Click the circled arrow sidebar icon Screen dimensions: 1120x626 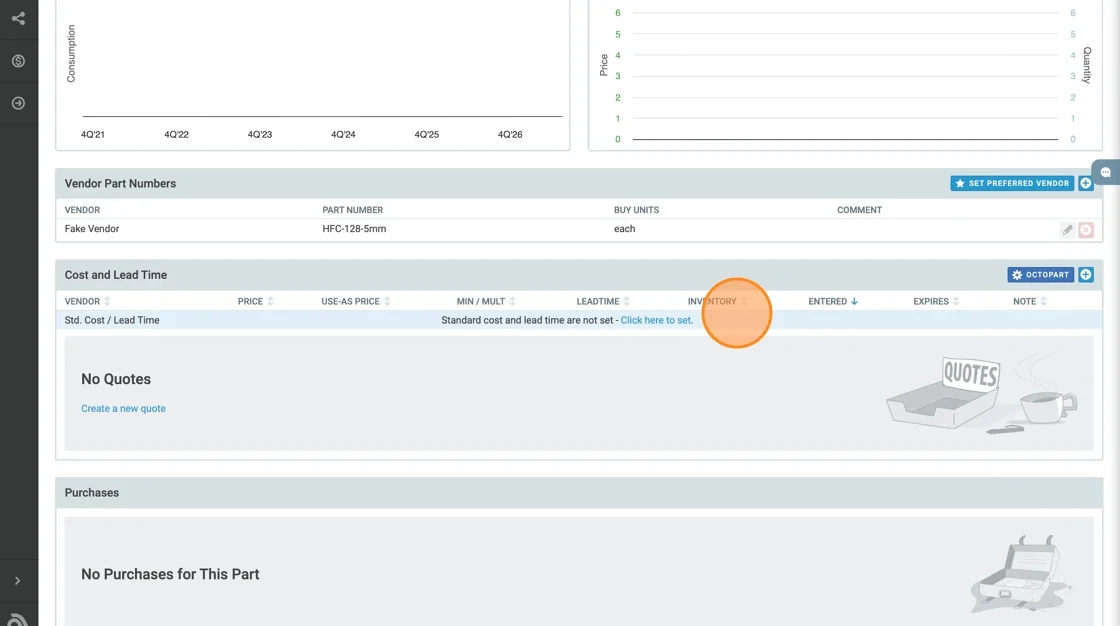[x=18, y=103]
